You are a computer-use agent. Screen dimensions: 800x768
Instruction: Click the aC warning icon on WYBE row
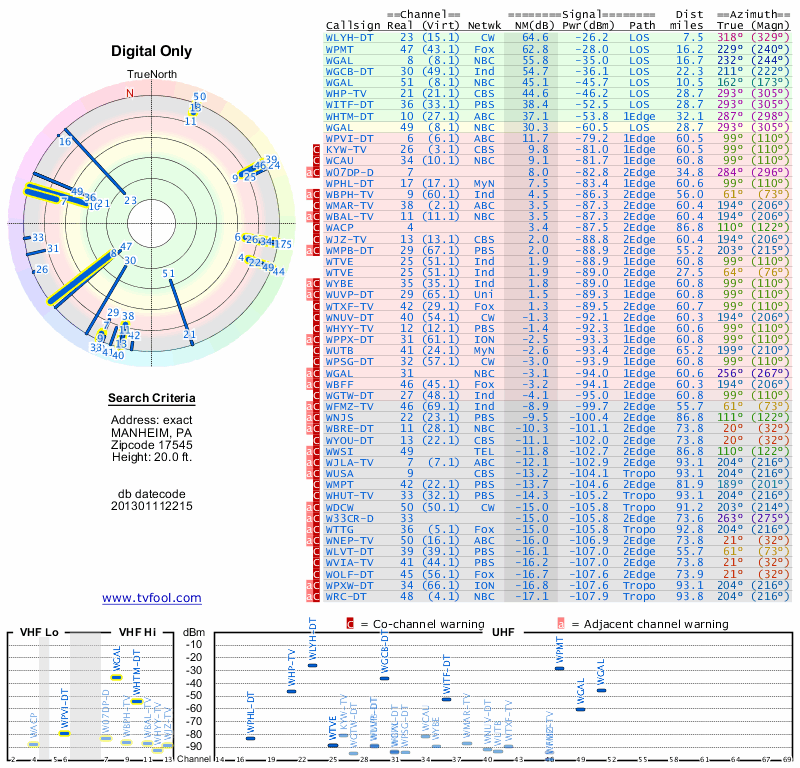point(313,284)
